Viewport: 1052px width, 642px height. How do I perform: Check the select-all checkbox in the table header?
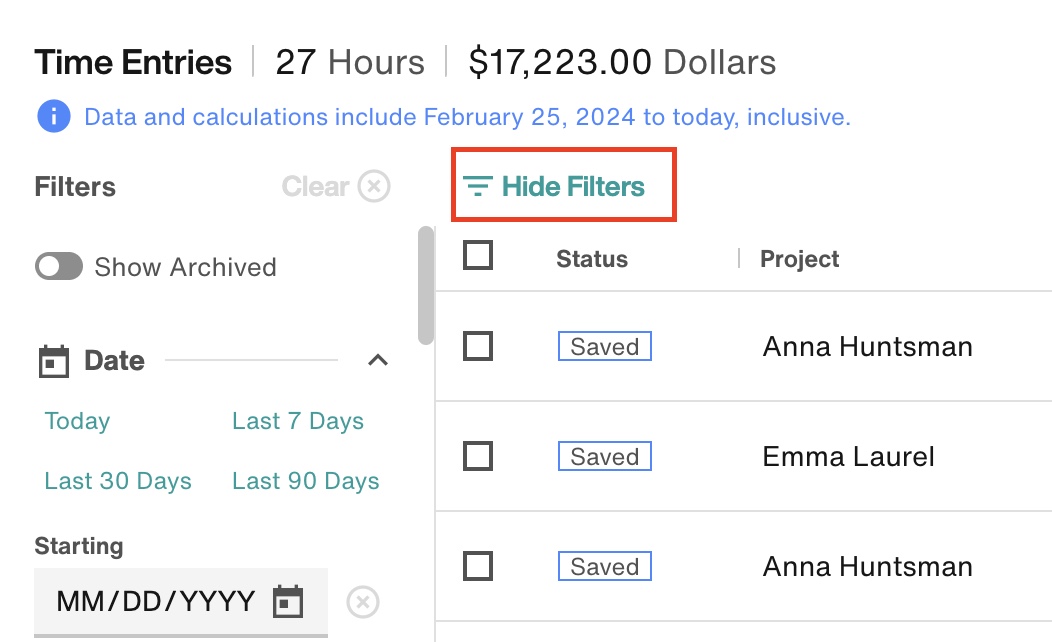coord(478,256)
